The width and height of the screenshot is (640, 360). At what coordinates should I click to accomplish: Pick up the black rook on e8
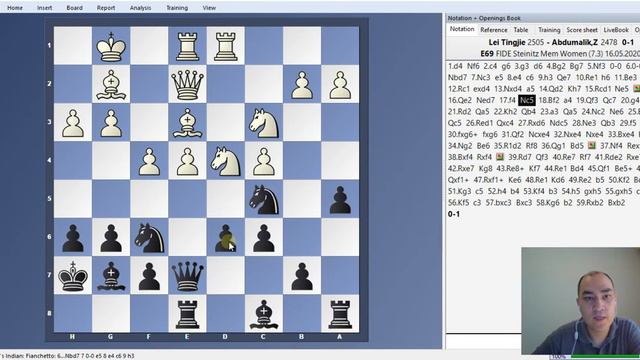click(187, 314)
